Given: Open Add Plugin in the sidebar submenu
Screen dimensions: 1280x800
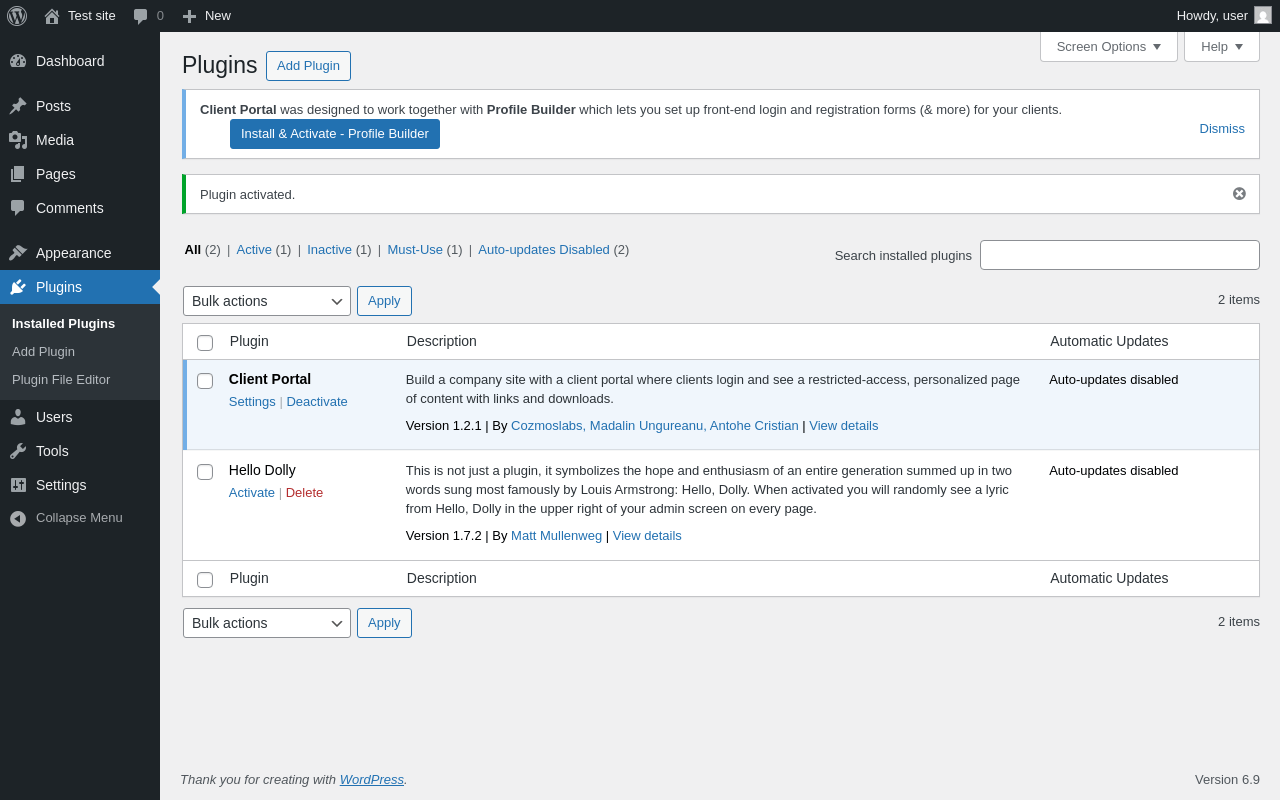Looking at the screenshot, I should coord(43,352).
